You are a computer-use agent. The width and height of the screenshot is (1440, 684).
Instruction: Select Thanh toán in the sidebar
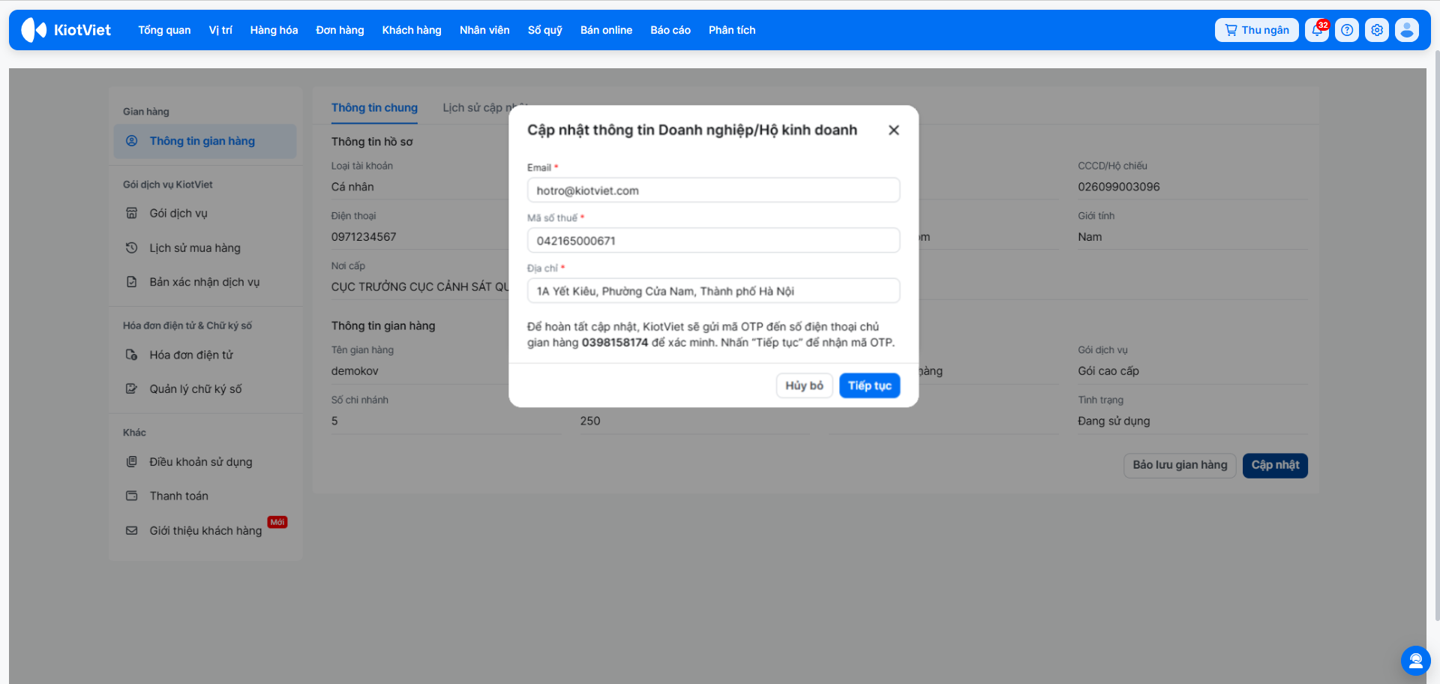point(205,496)
